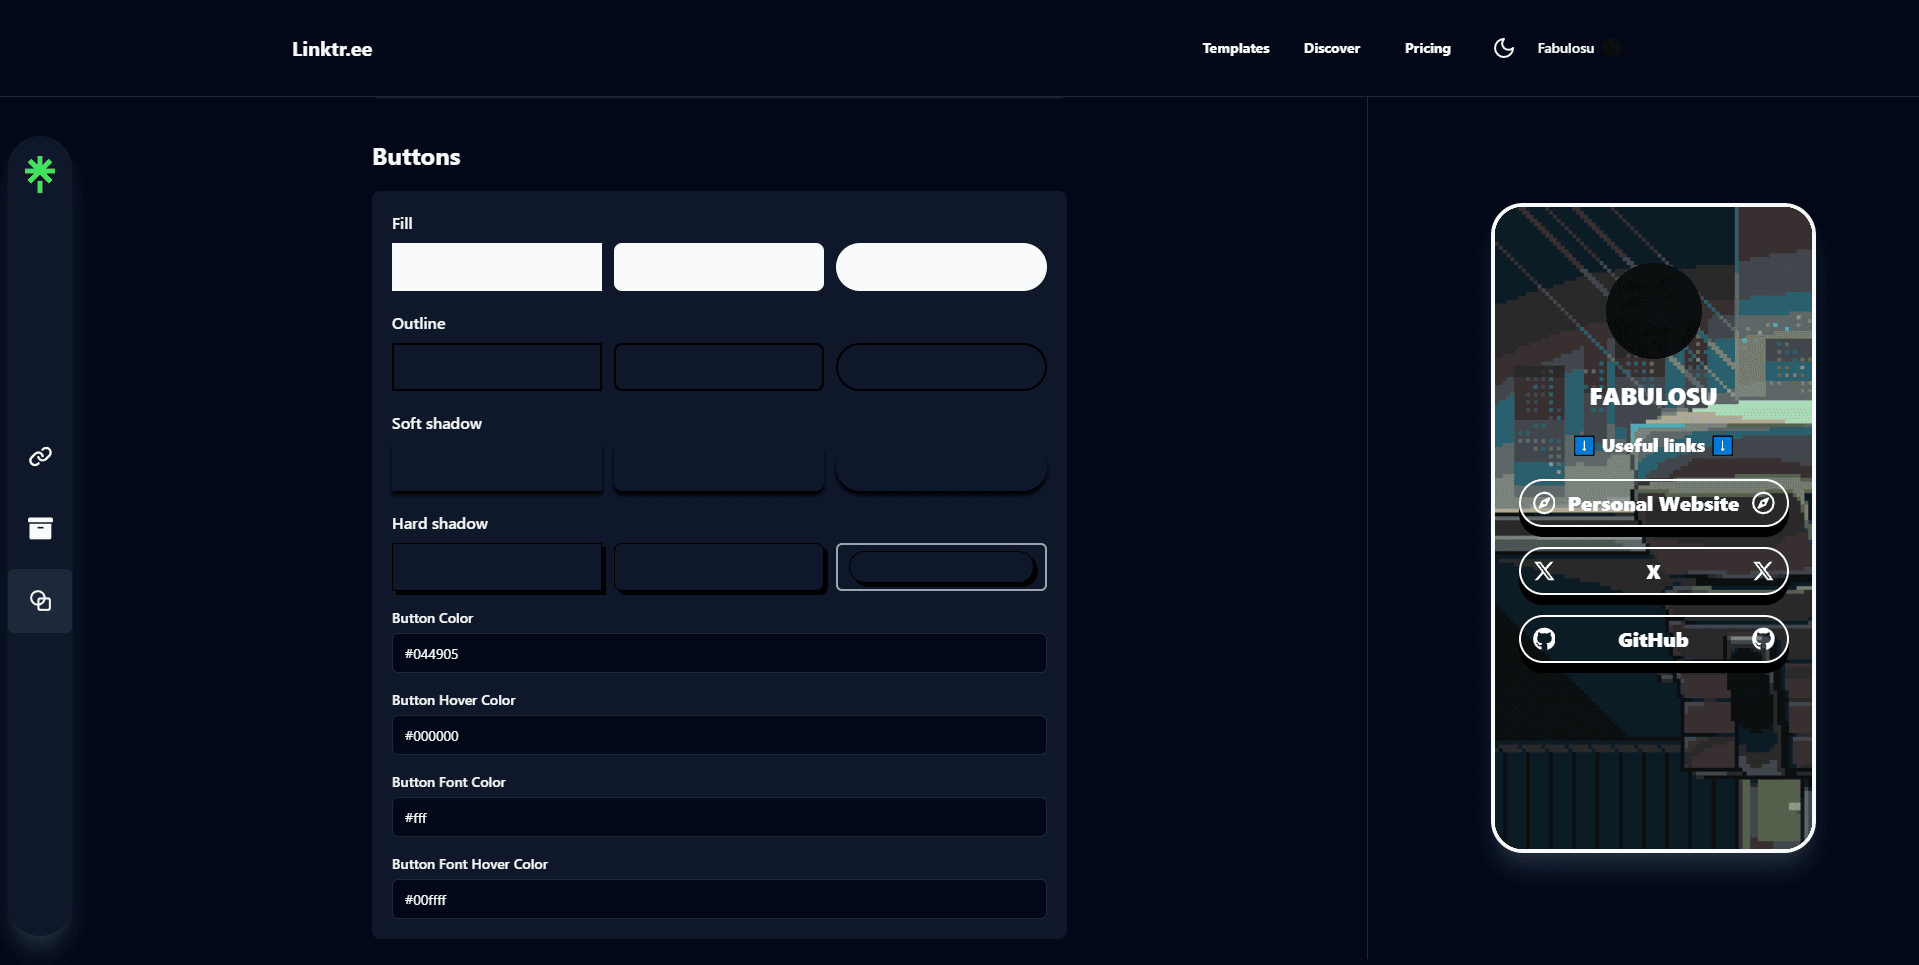Open the Templates page
The image size is (1919, 965).
[x=1235, y=47]
